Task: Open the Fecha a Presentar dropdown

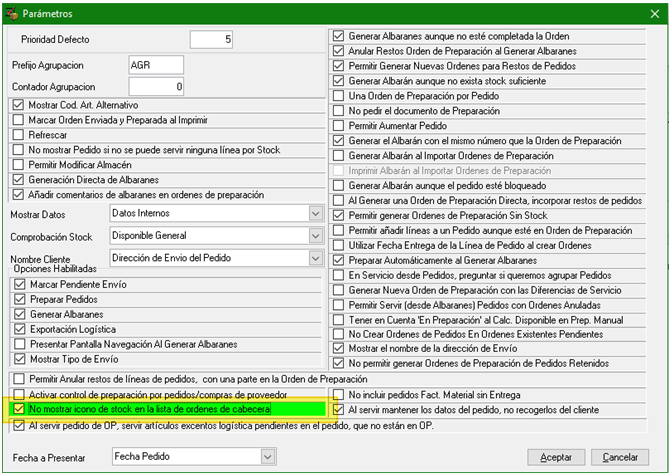Action: click(x=268, y=456)
